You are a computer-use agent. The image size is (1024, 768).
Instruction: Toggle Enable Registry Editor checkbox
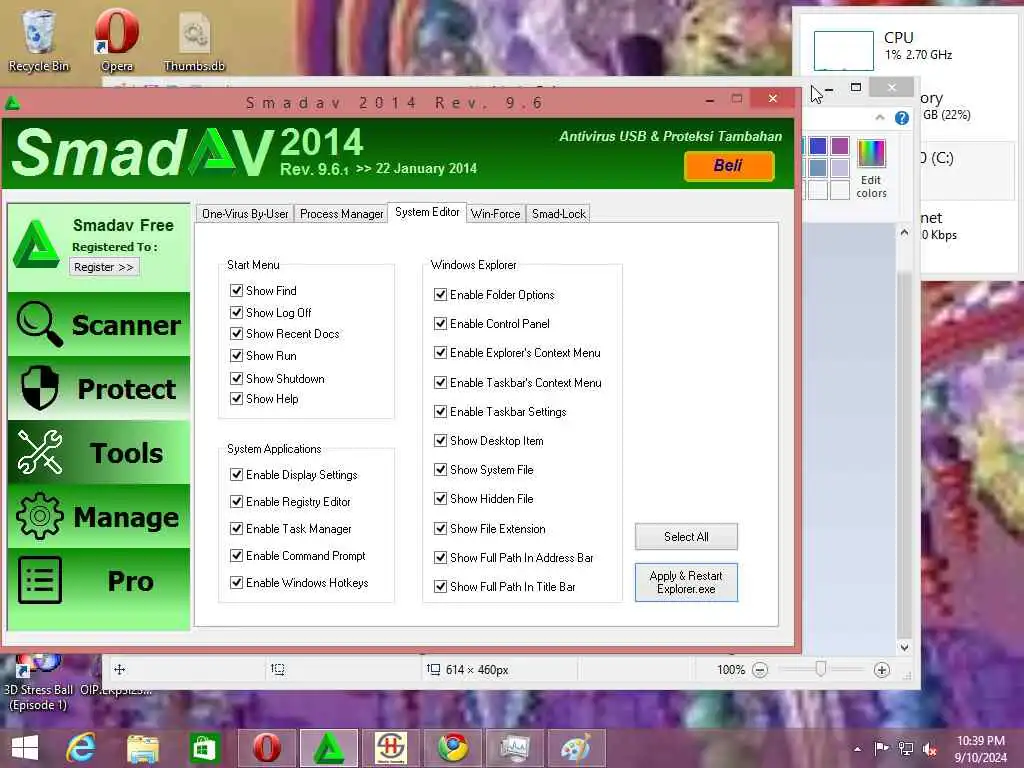[x=236, y=501]
